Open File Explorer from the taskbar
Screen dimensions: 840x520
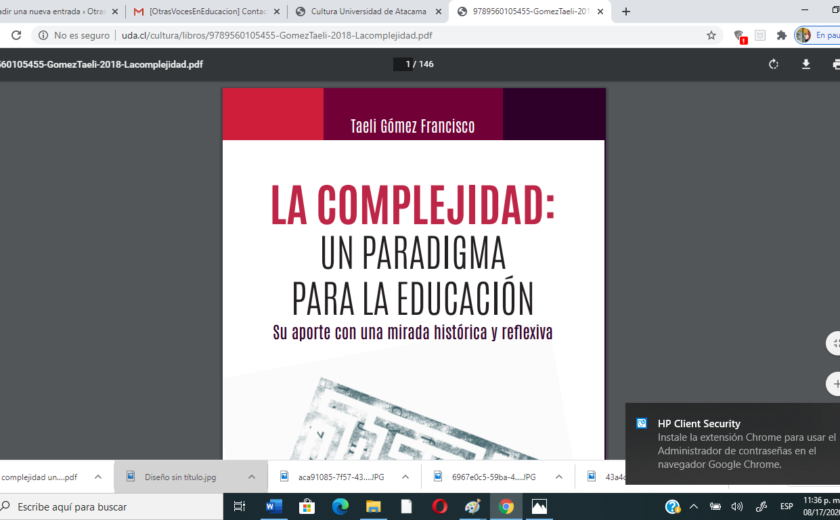[x=373, y=506]
